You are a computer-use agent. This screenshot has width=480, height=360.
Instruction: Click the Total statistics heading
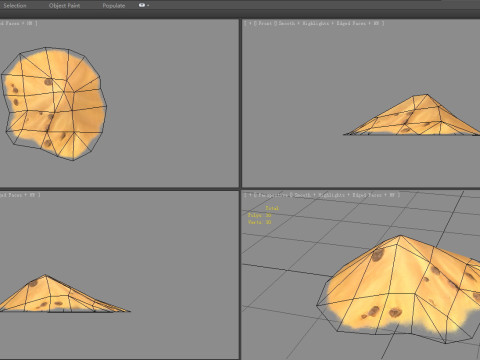[272, 208]
